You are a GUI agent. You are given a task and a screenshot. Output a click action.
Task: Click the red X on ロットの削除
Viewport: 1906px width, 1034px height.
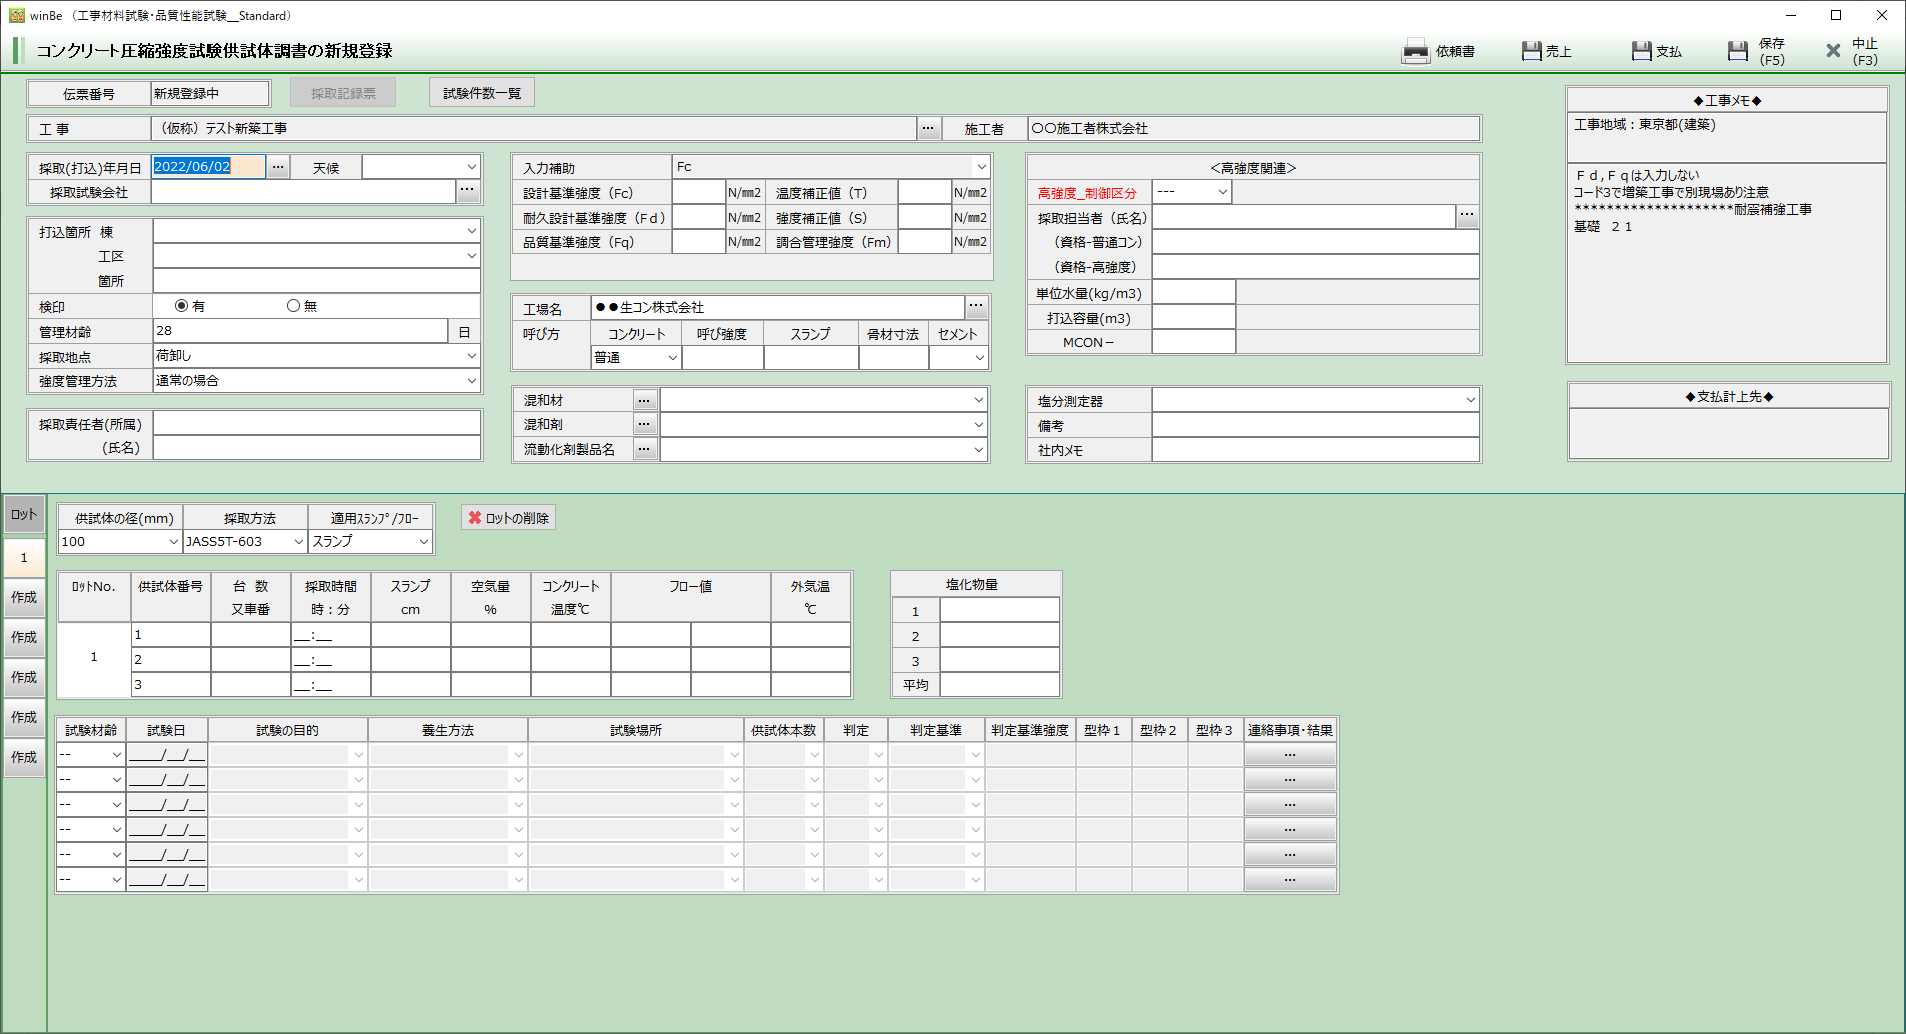[x=475, y=518]
